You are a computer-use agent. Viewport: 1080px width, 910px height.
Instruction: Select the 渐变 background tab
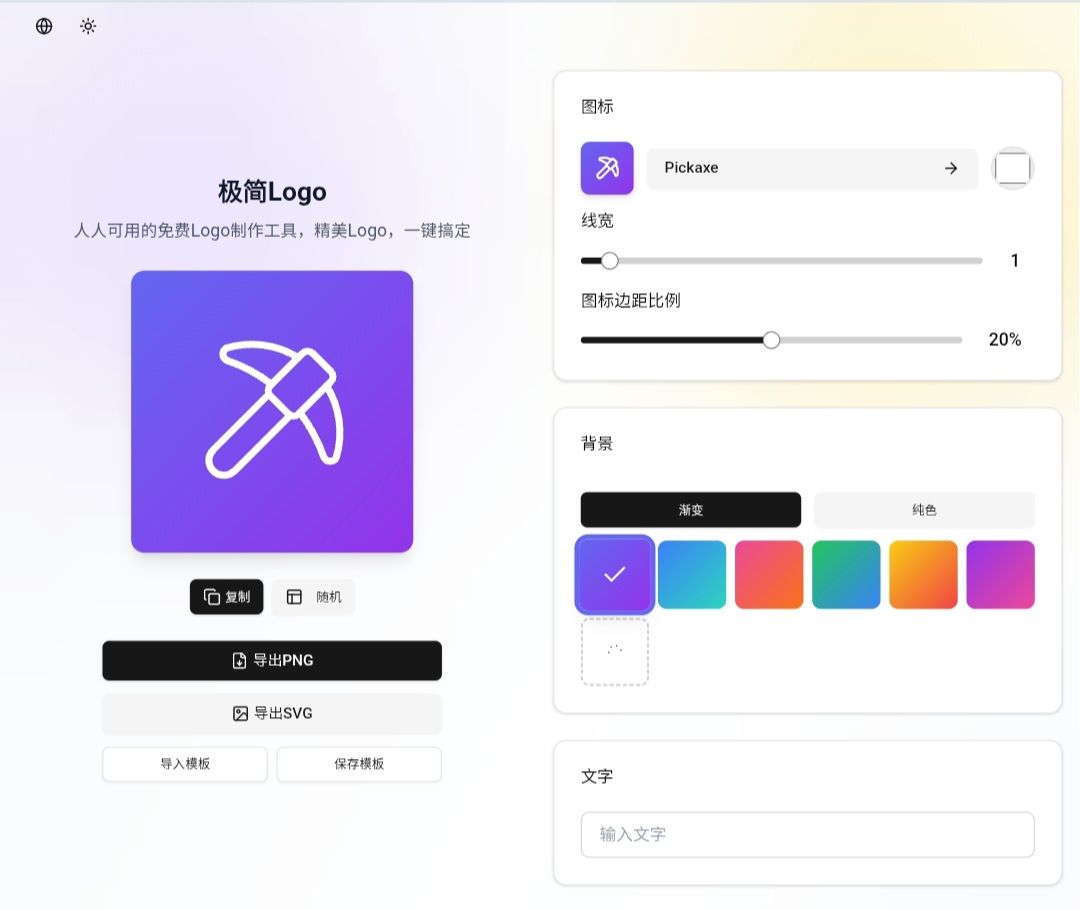[x=690, y=510]
